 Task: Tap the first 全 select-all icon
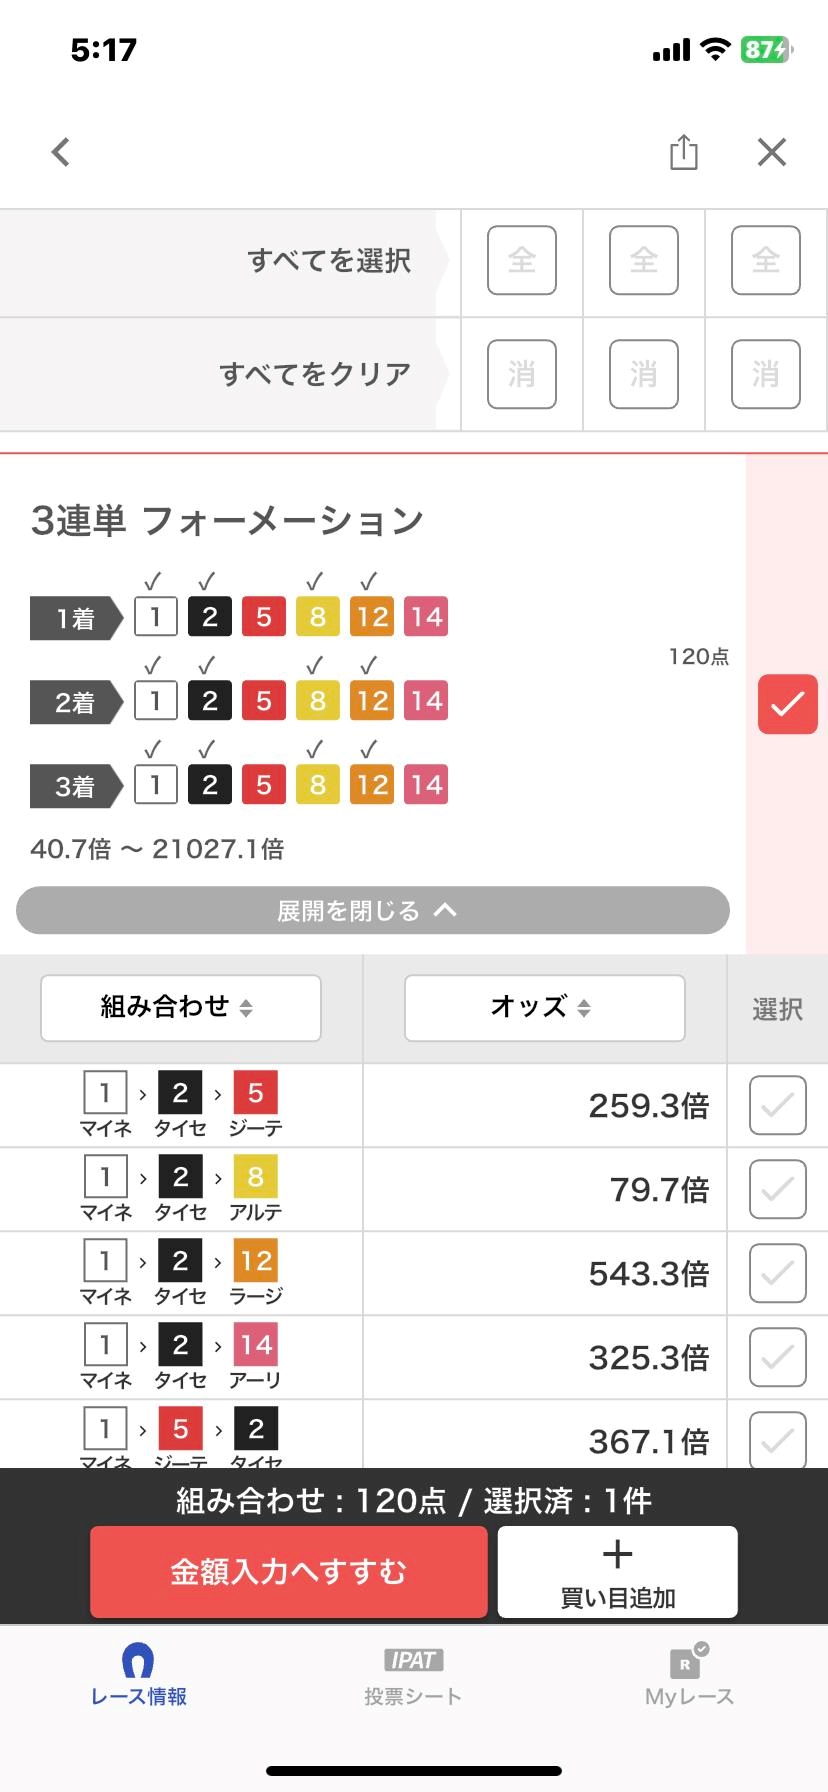[x=521, y=261]
